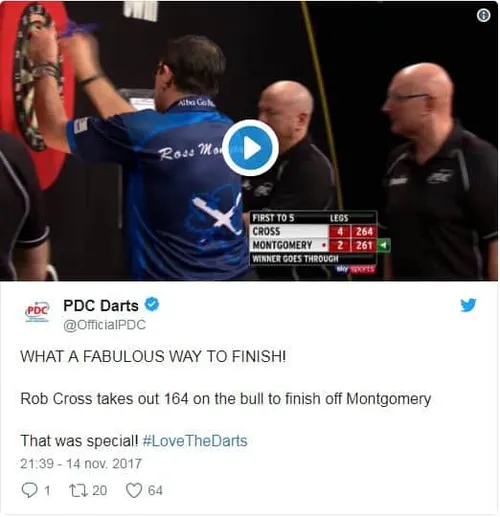Open the tweet timestamp 21:39 - 14 nov. 2017
500x517 pixels.
(x=81, y=464)
